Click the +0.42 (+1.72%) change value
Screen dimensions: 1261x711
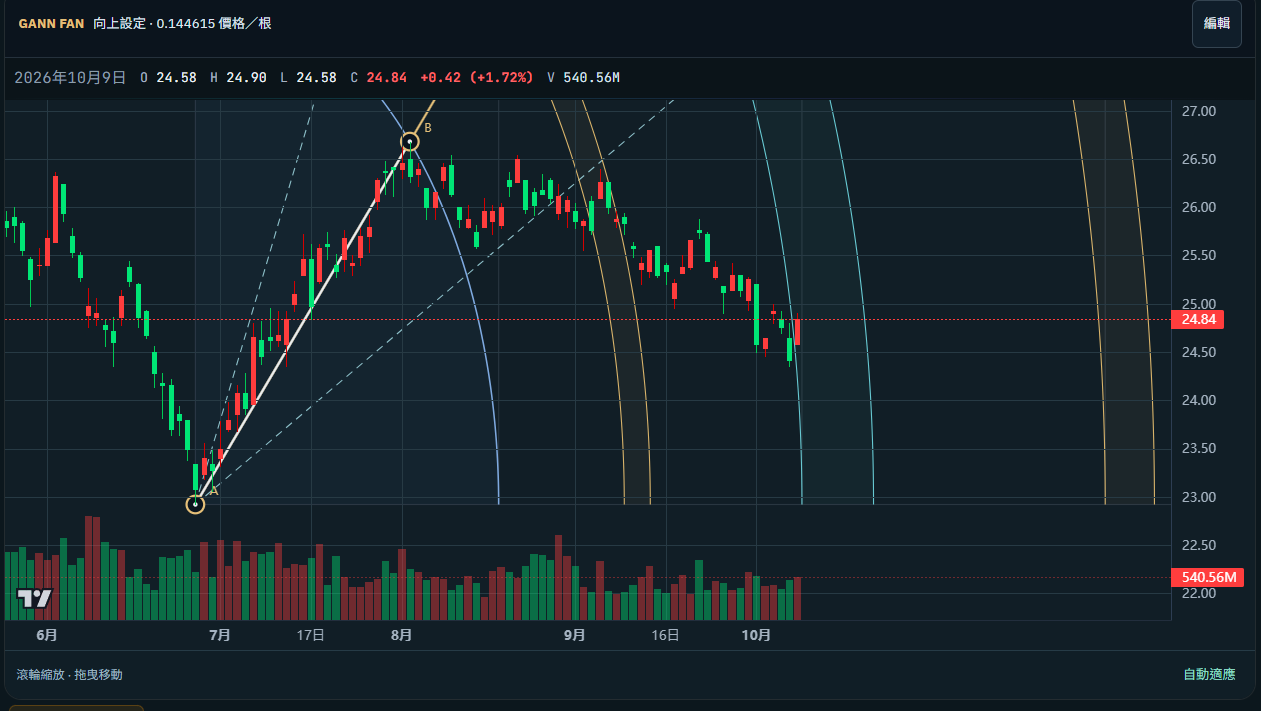click(x=477, y=77)
